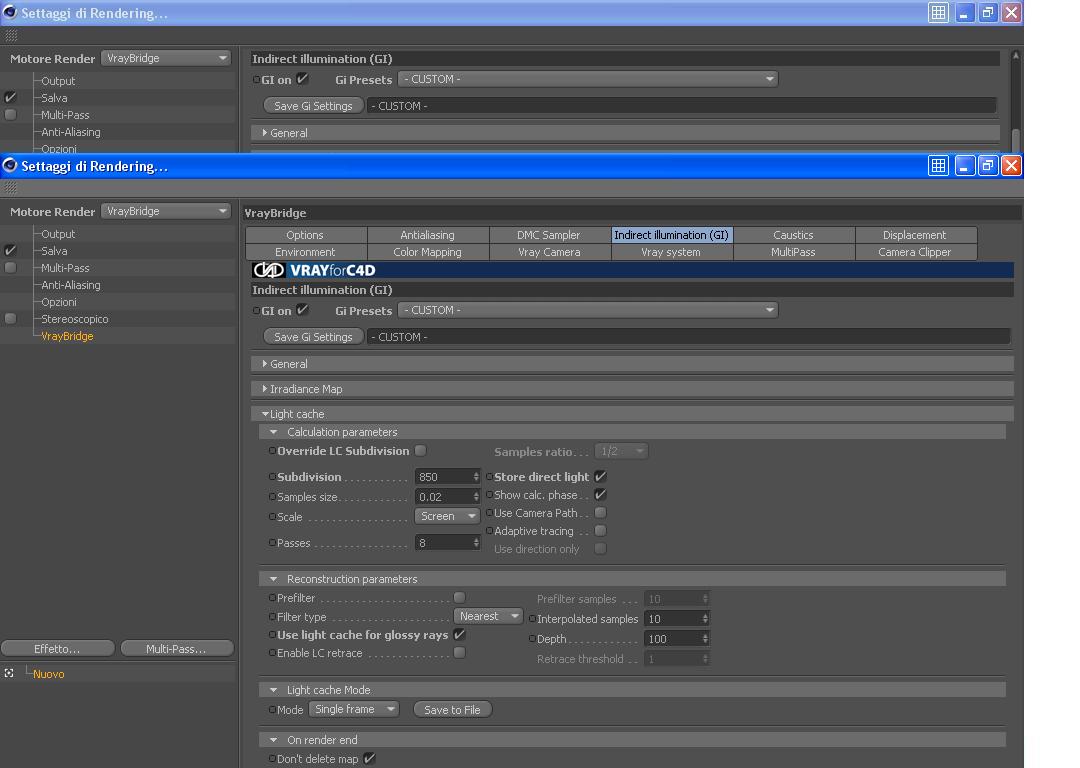Open Color Mapping tab
Image resolution: width=1080 pixels, height=768 pixels.
pos(428,252)
